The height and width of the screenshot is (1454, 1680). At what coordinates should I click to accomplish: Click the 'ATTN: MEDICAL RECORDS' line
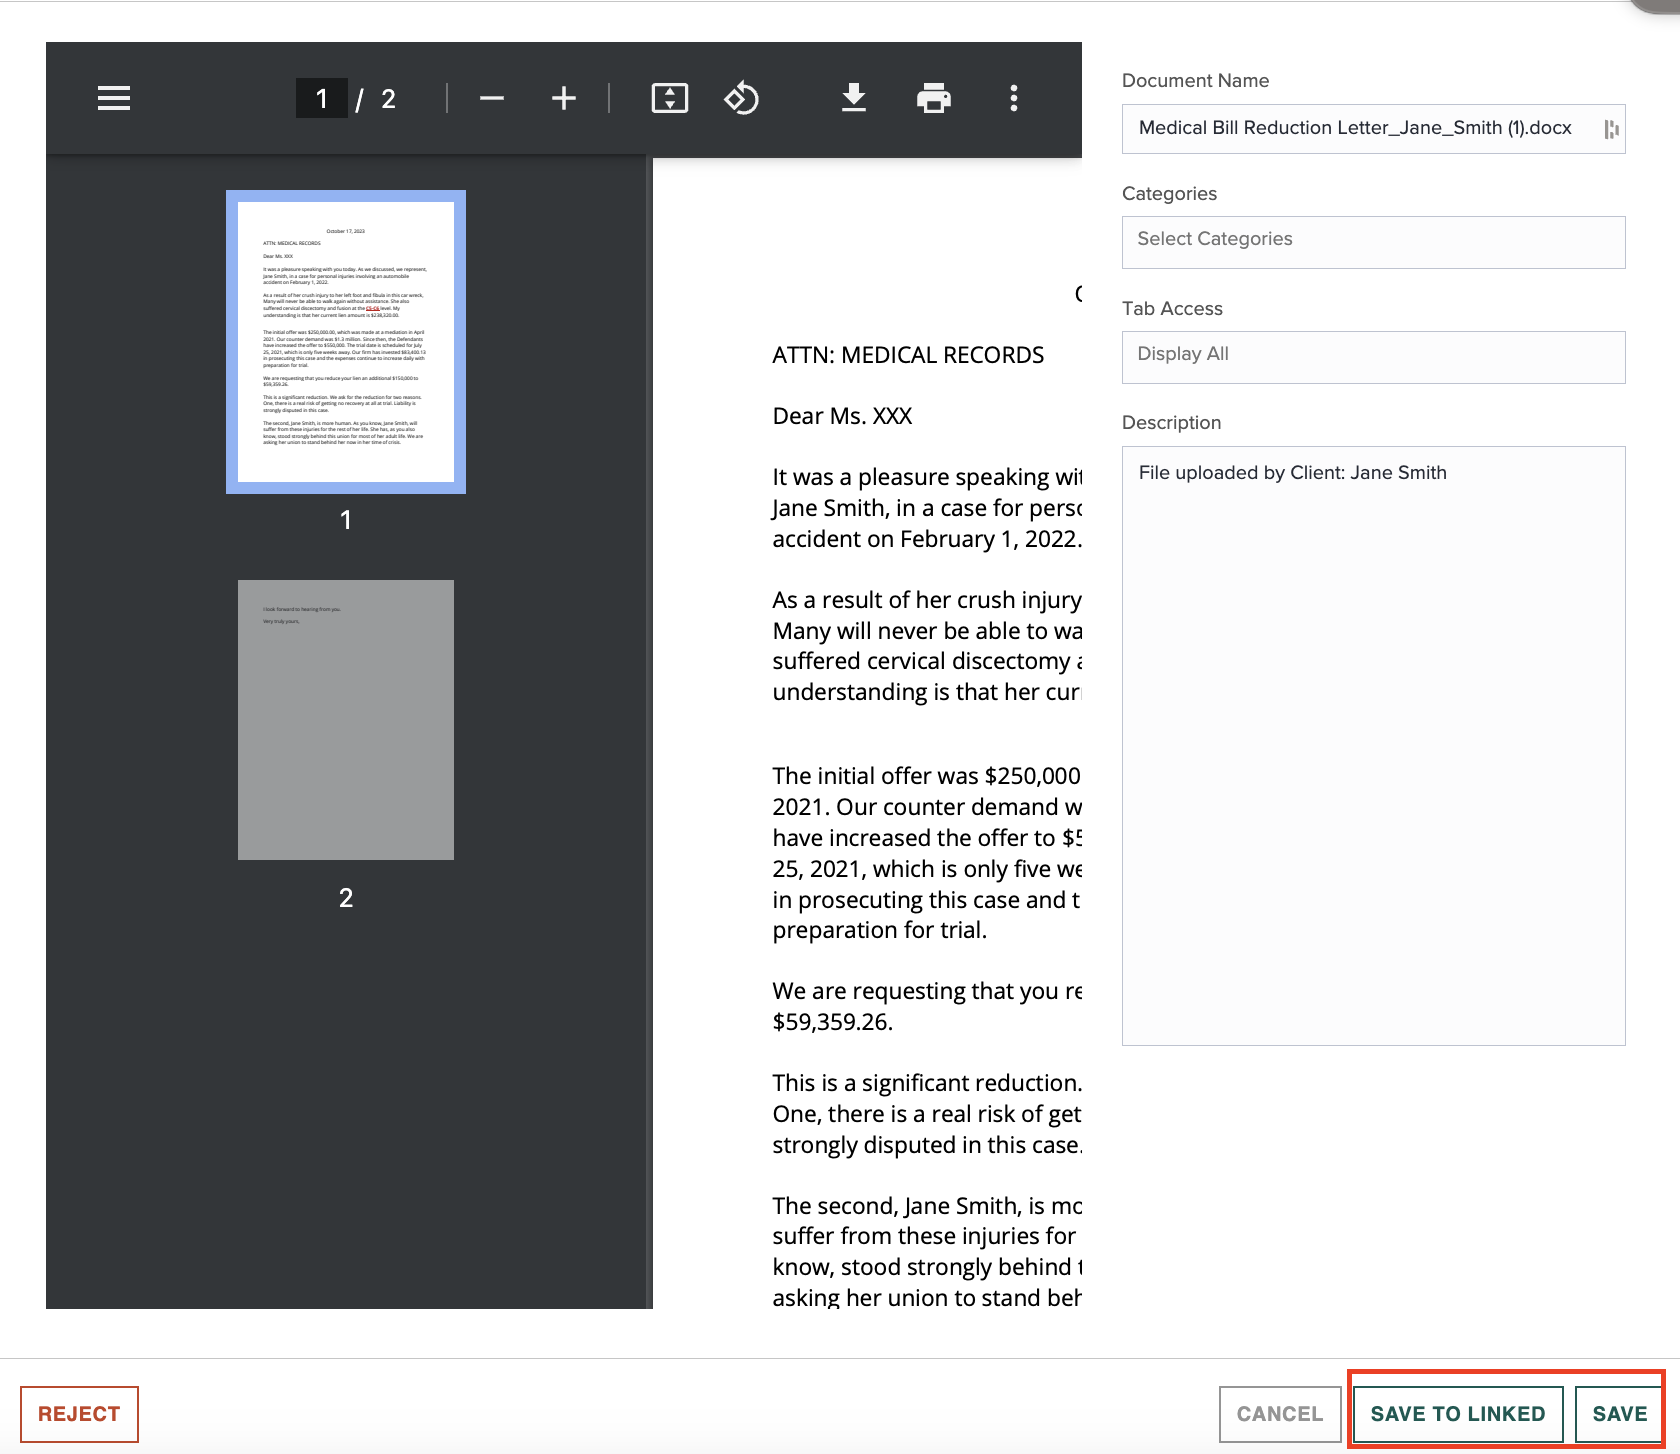pos(908,355)
